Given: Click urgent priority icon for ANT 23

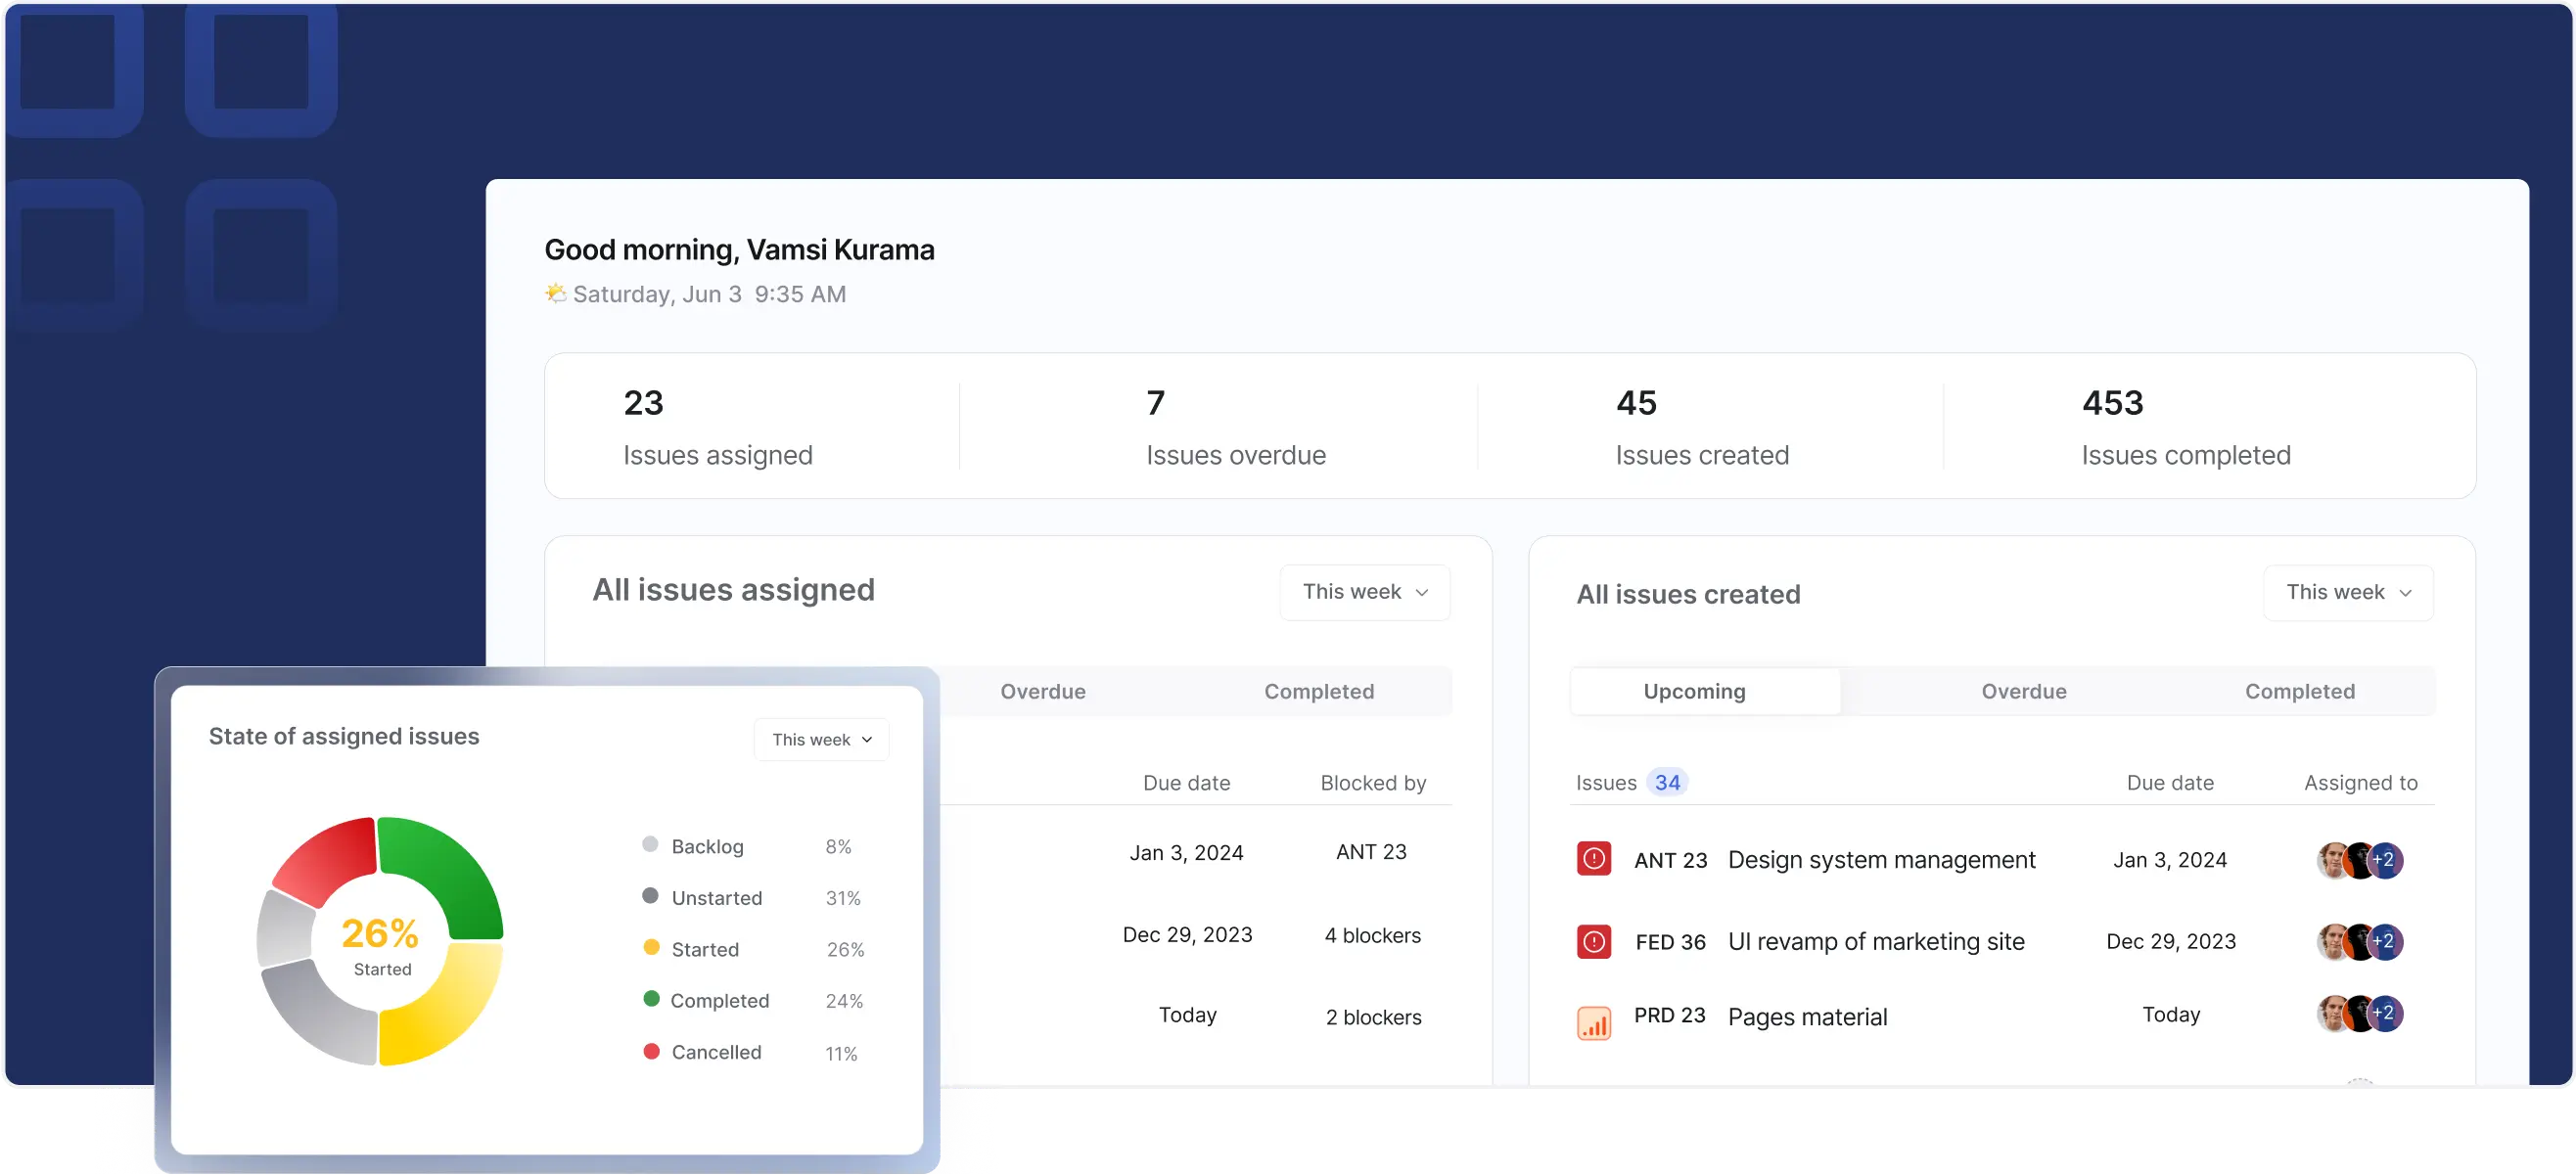Looking at the screenshot, I should coord(1593,859).
